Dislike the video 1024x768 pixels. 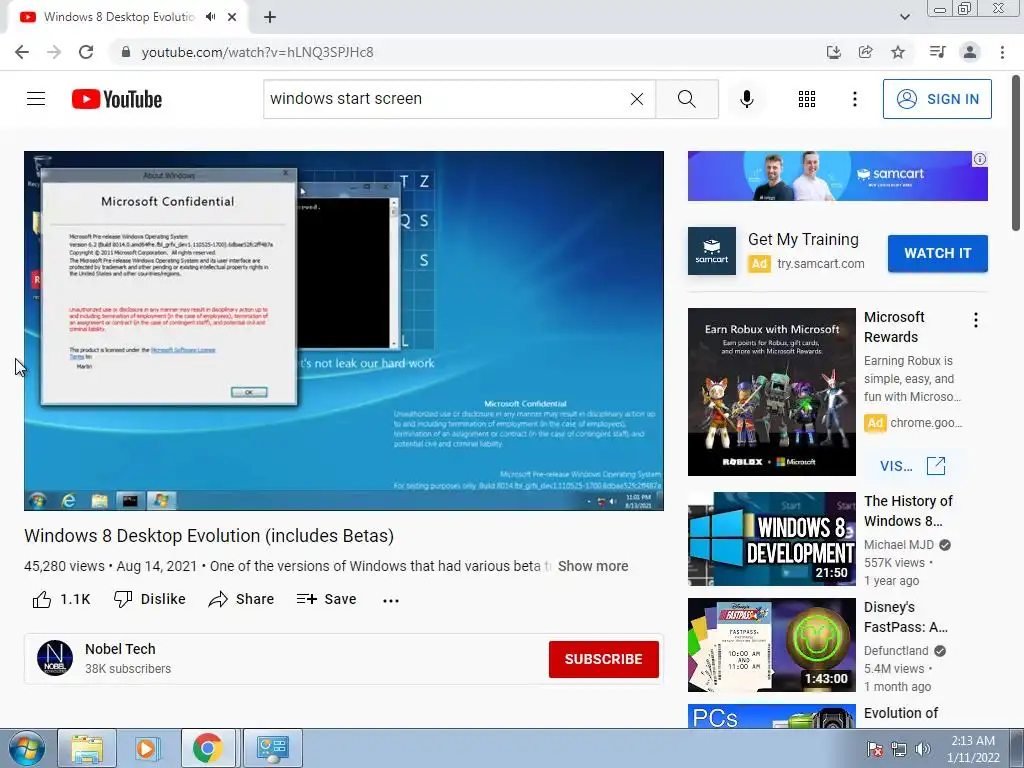(150, 599)
